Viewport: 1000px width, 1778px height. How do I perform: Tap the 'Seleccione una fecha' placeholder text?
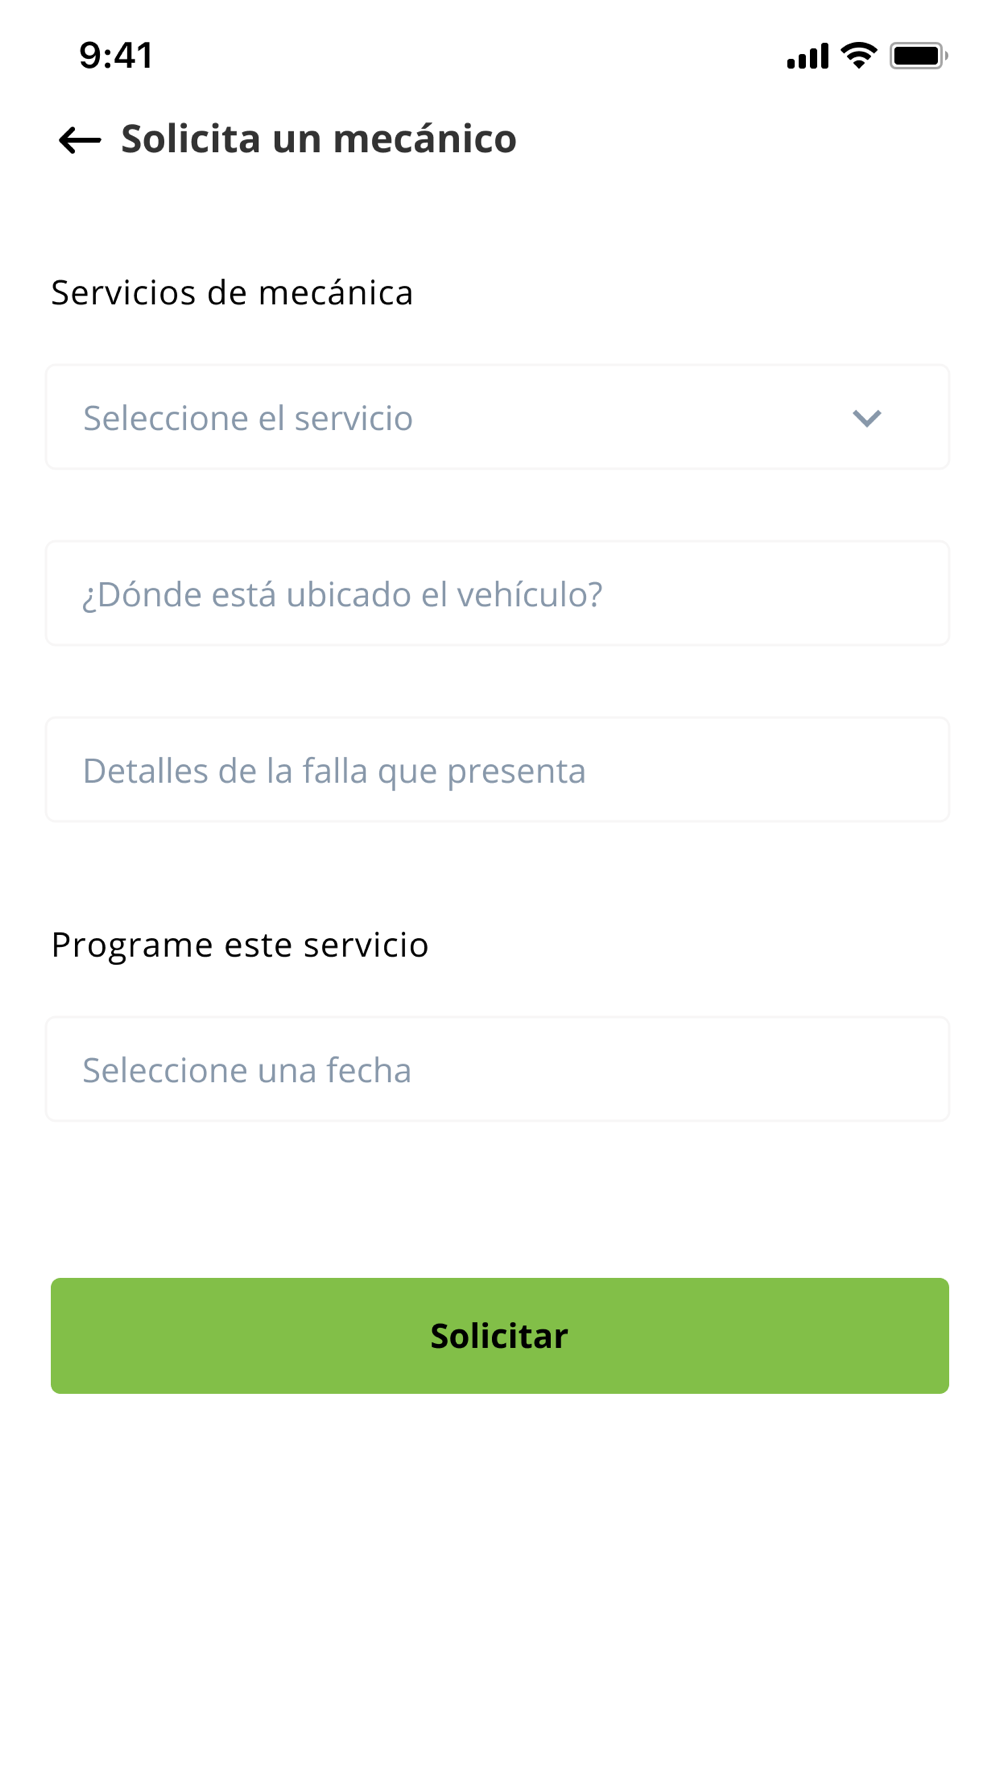click(247, 1070)
